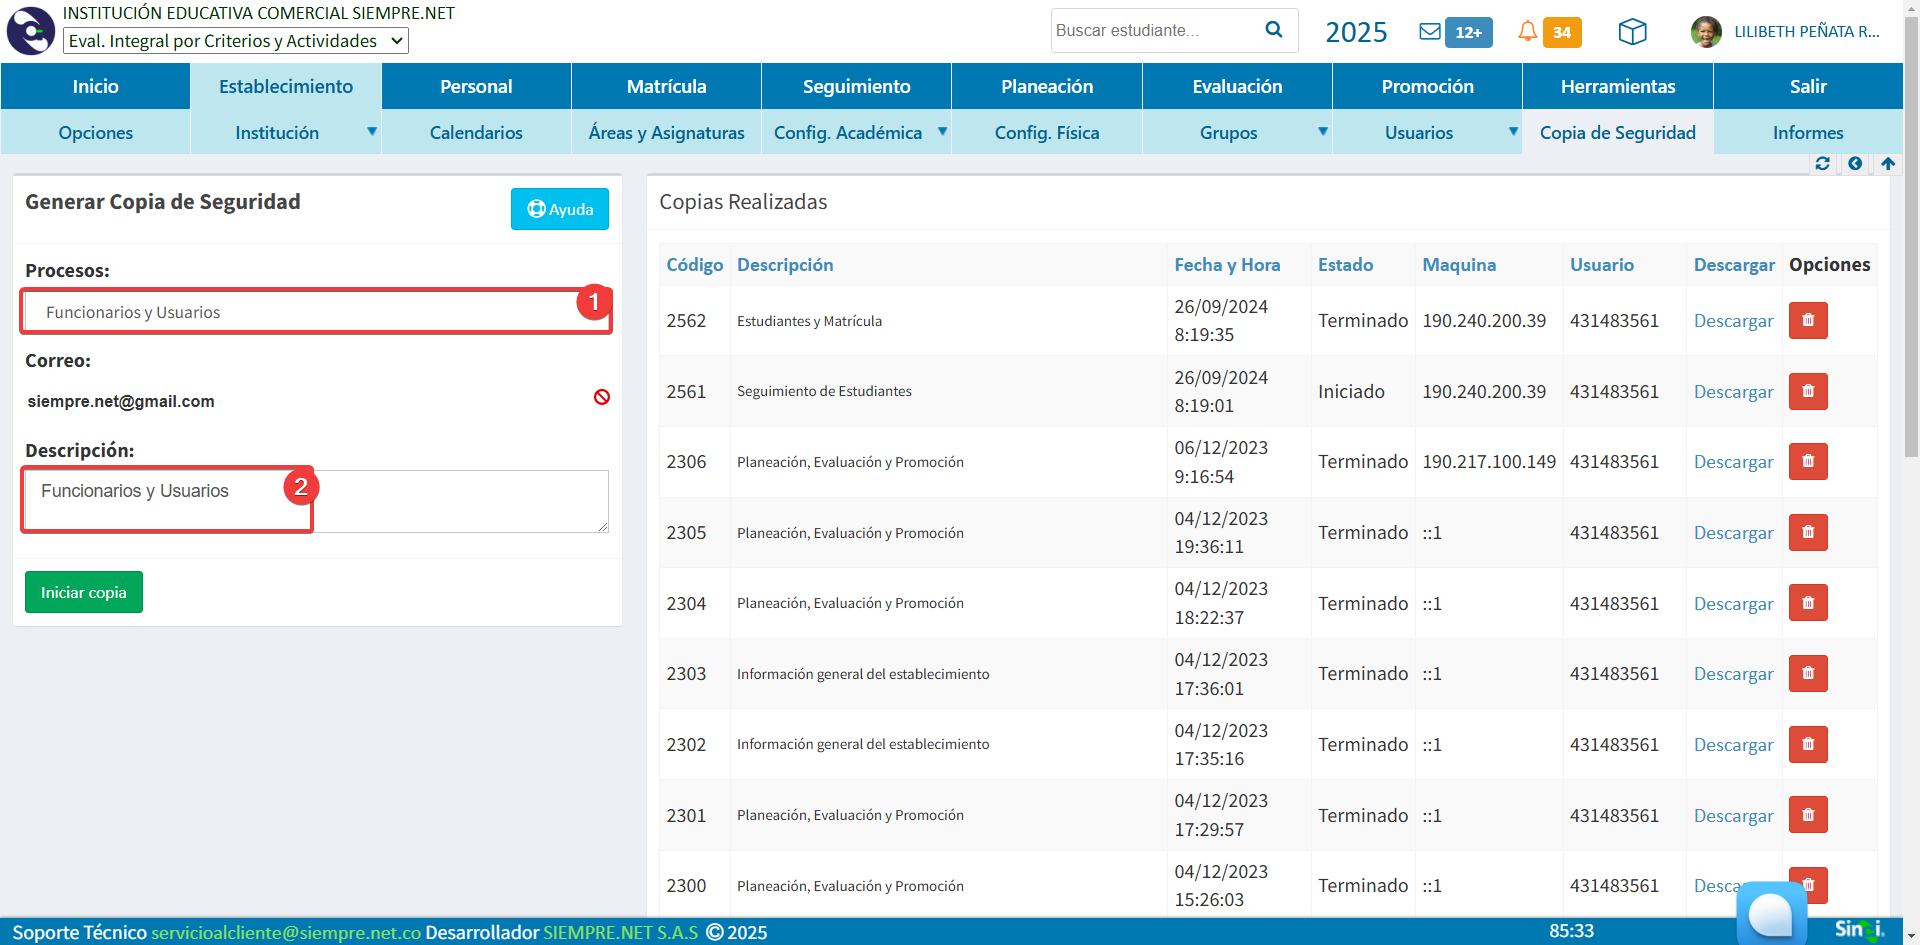Screen dimensions: 1920x945
Task: Click the scroll-to-top arrow icon
Action: pyautogui.click(x=1888, y=163)
